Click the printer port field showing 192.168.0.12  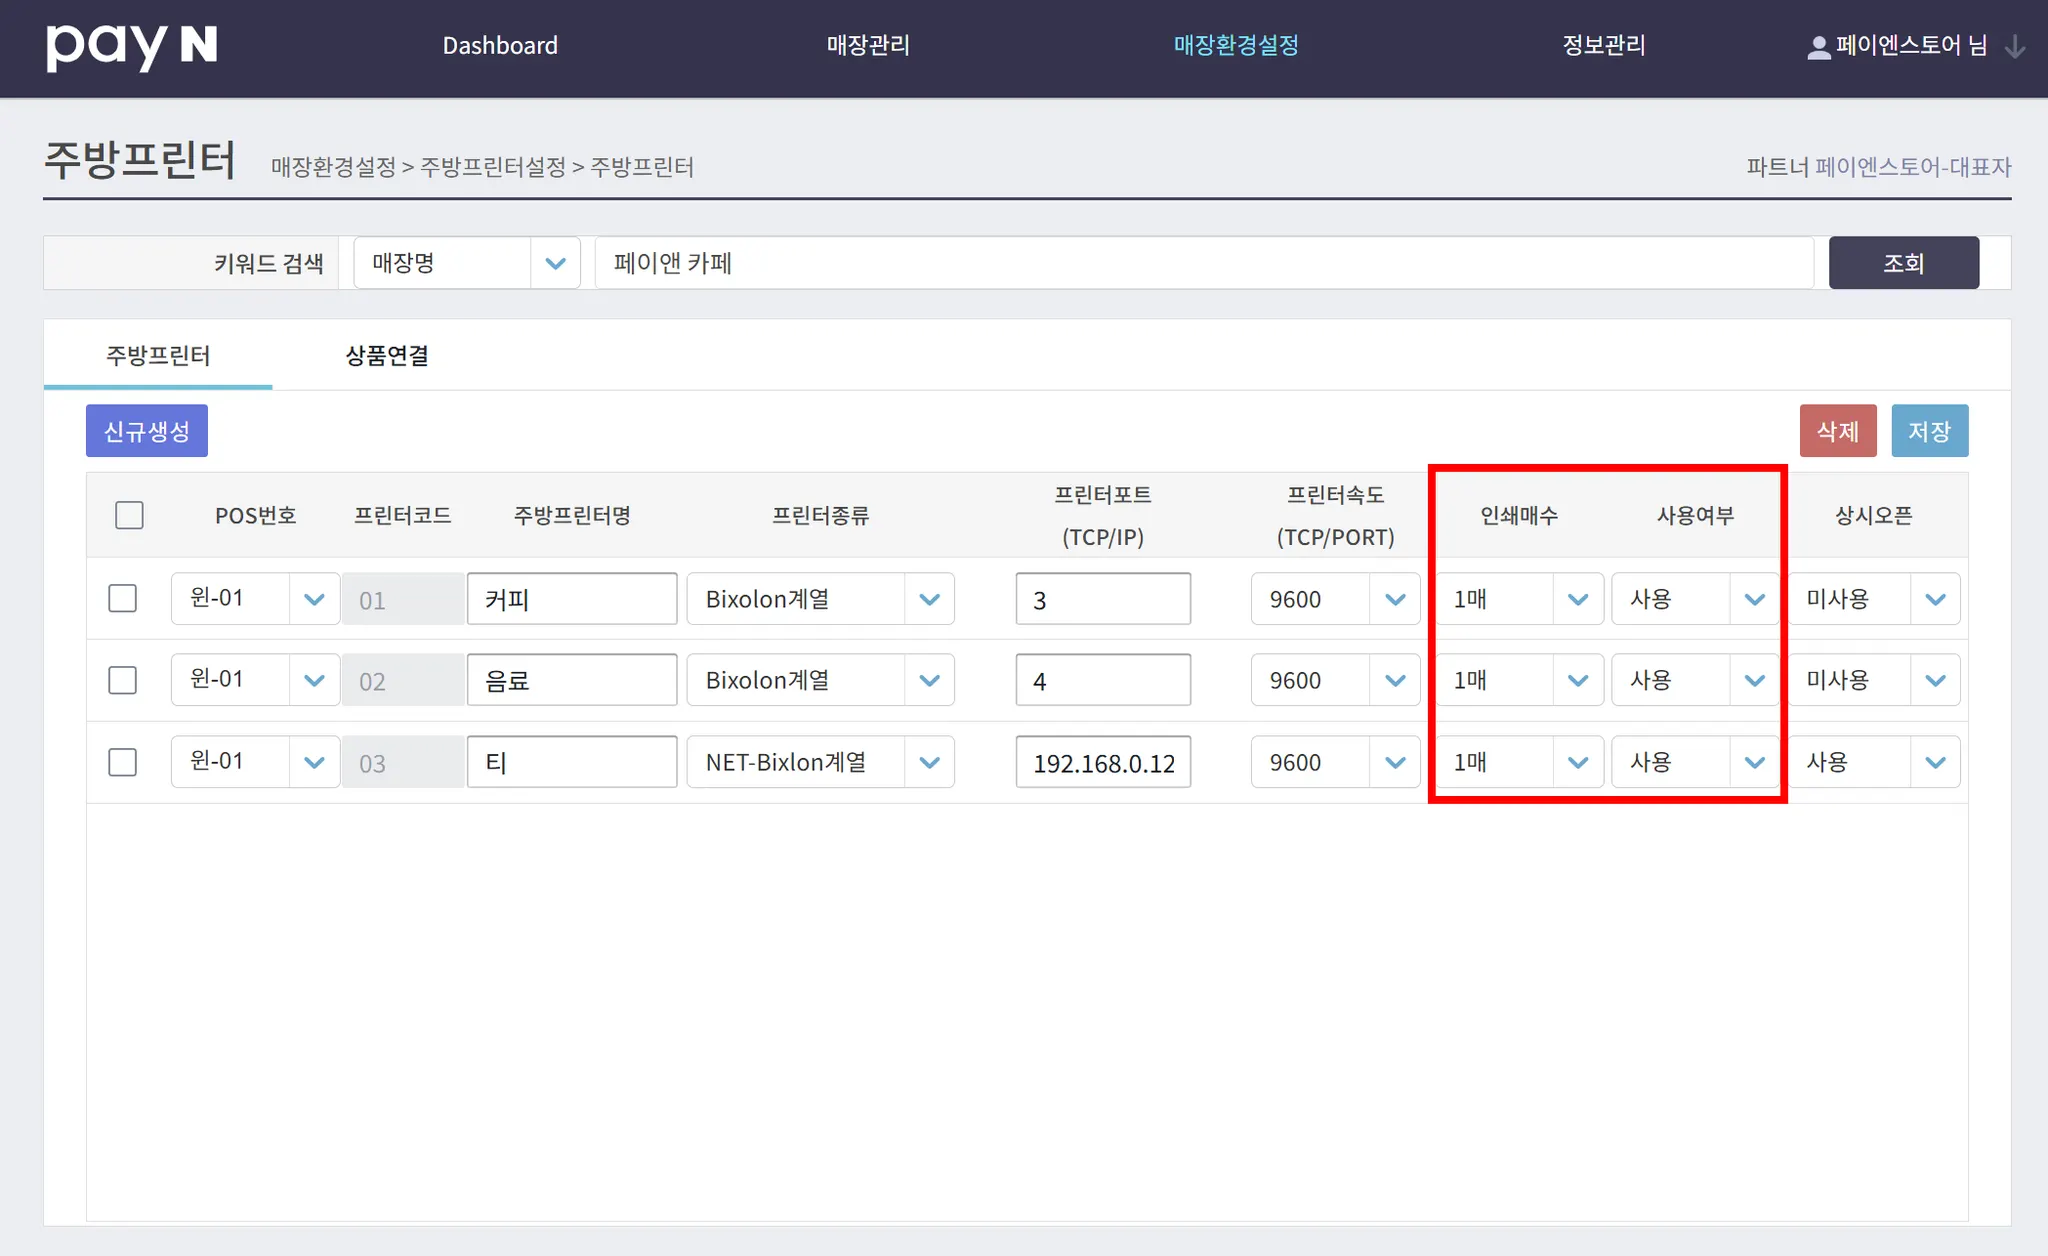pos(1103,763)
